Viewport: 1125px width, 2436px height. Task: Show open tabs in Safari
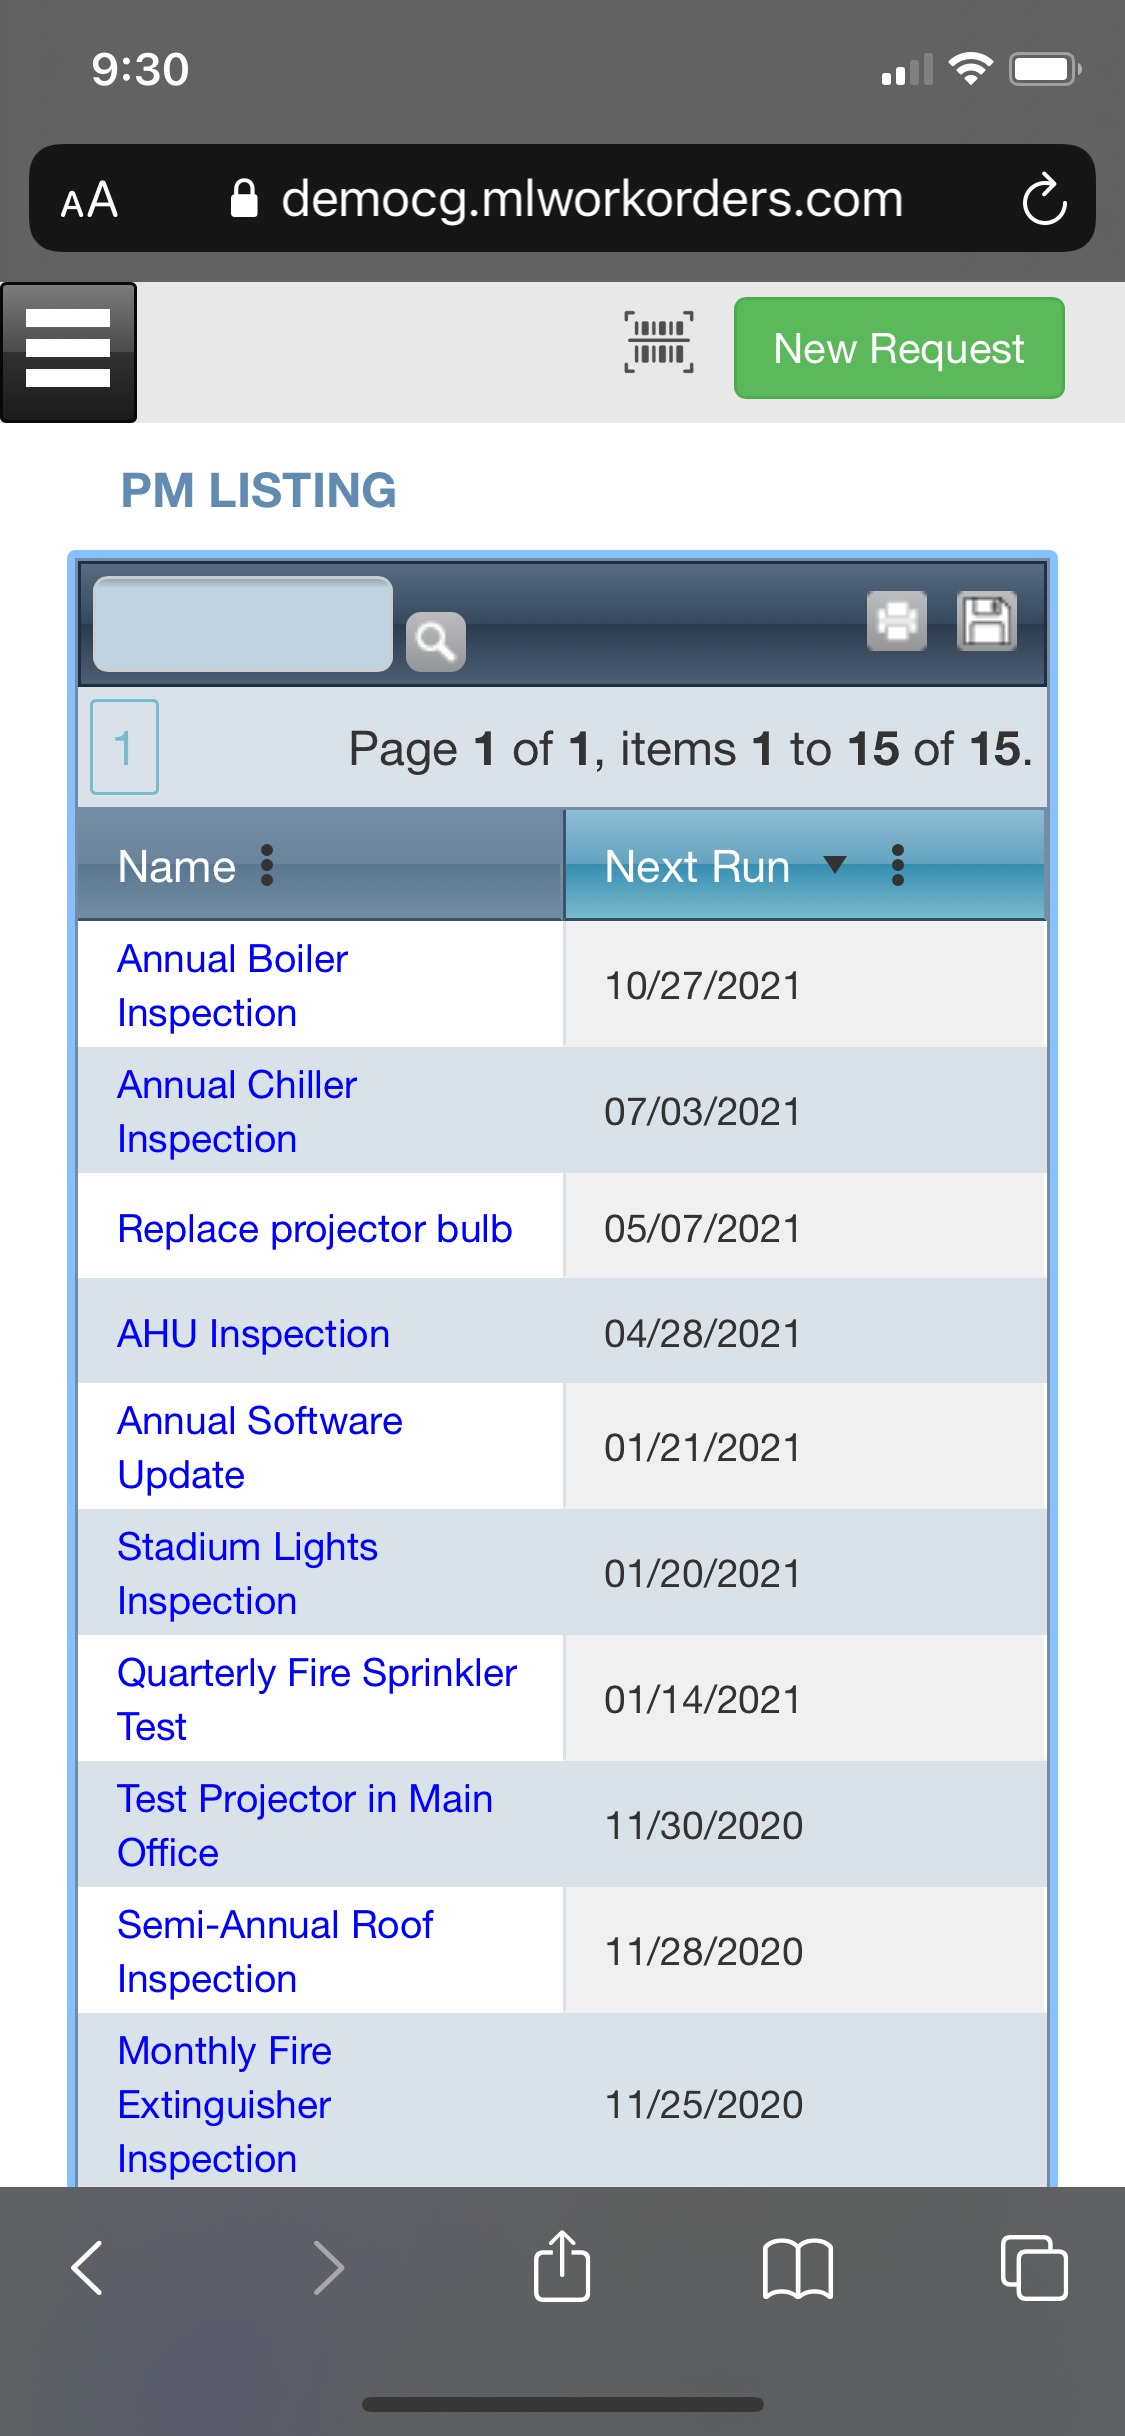(1034, 2268)
